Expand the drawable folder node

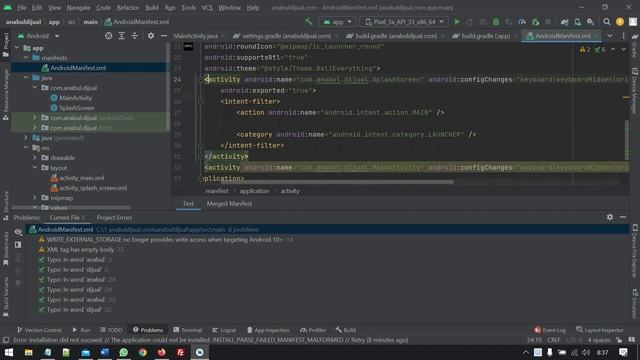(35, 158)
